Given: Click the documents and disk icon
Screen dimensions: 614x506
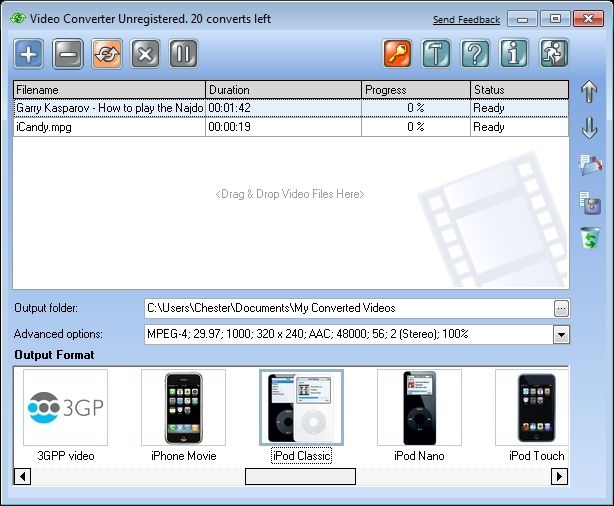Looking at the screenshot, I should click(590, 202).
